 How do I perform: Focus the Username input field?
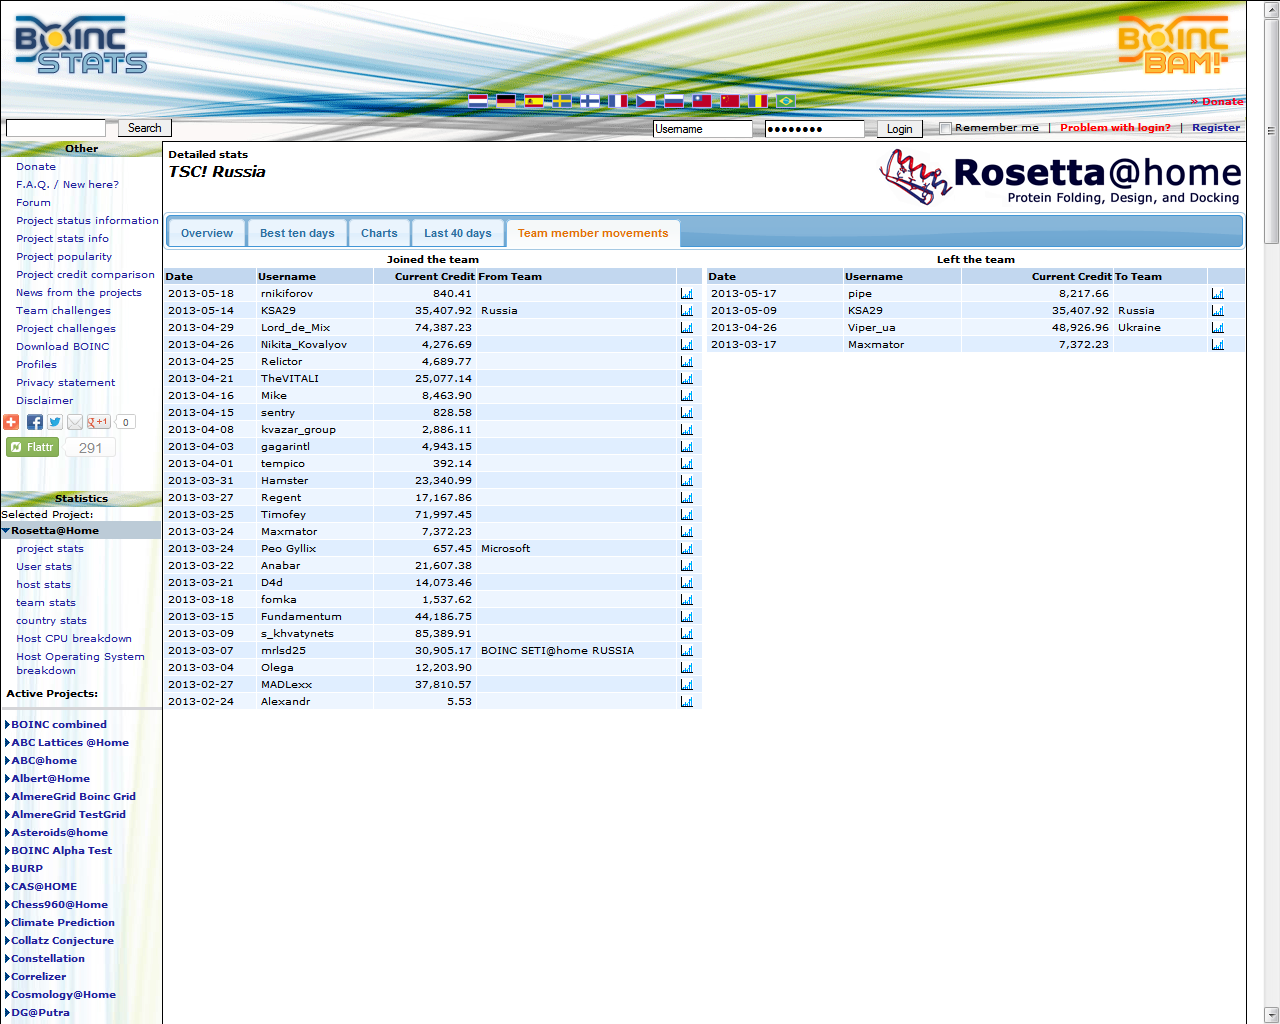pyautogui.click(x=702, y=129)
